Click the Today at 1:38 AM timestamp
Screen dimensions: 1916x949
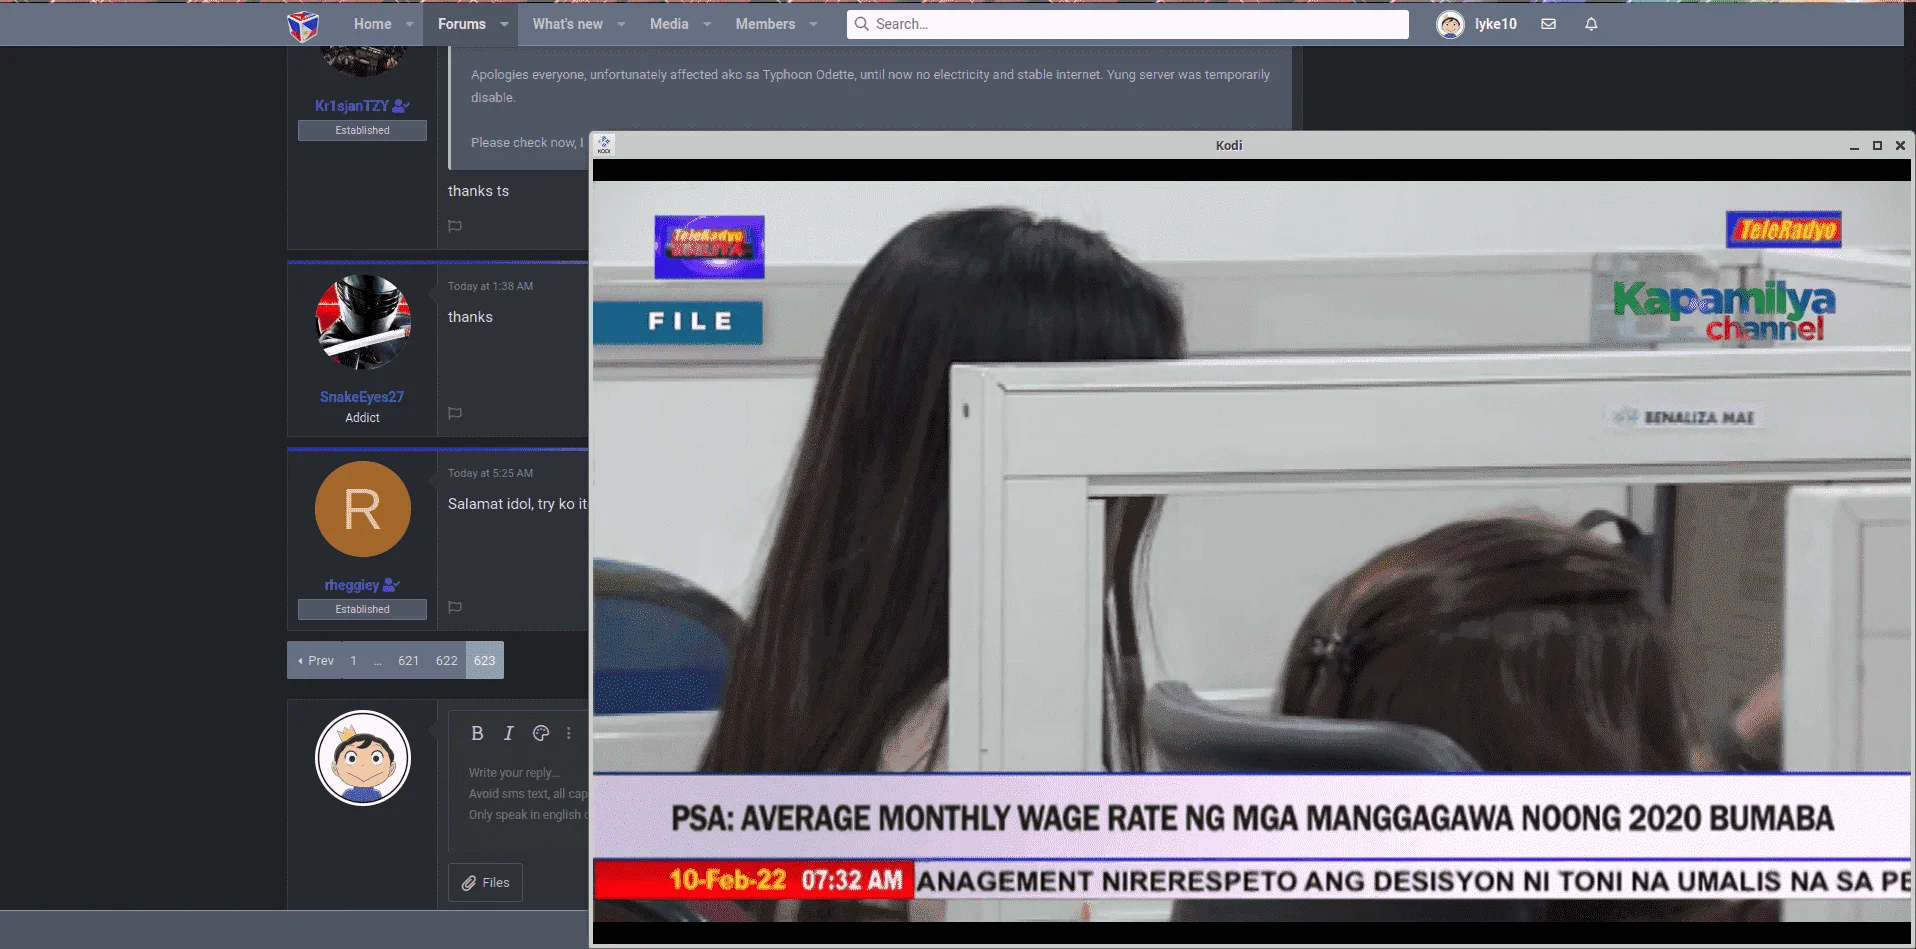tap(490, 286)
